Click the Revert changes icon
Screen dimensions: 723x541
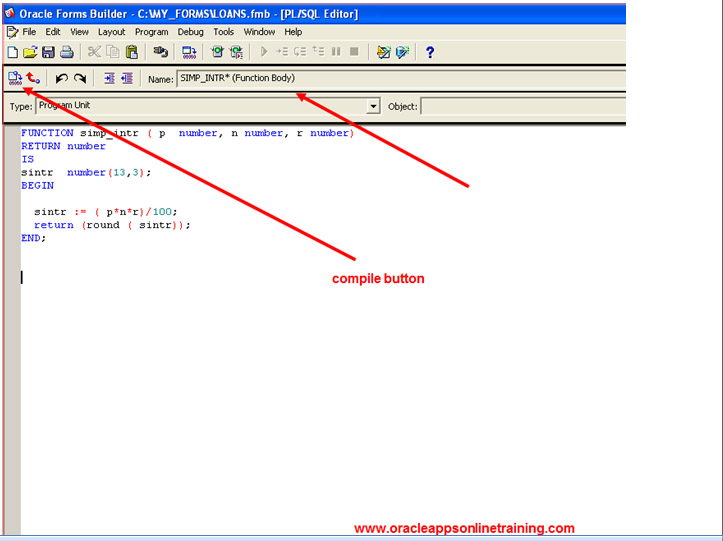33,78
